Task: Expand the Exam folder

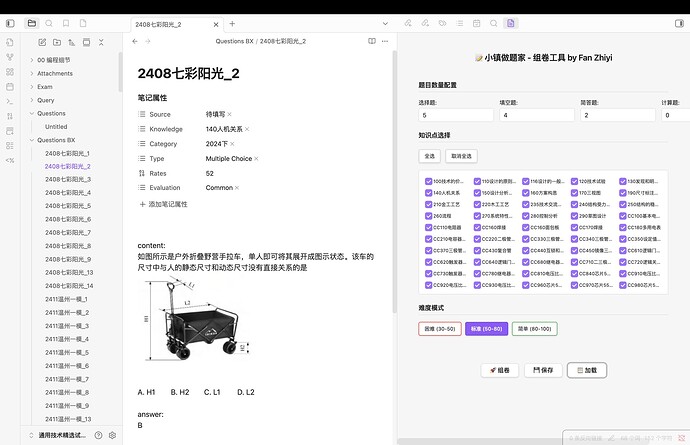Action: 31,87
